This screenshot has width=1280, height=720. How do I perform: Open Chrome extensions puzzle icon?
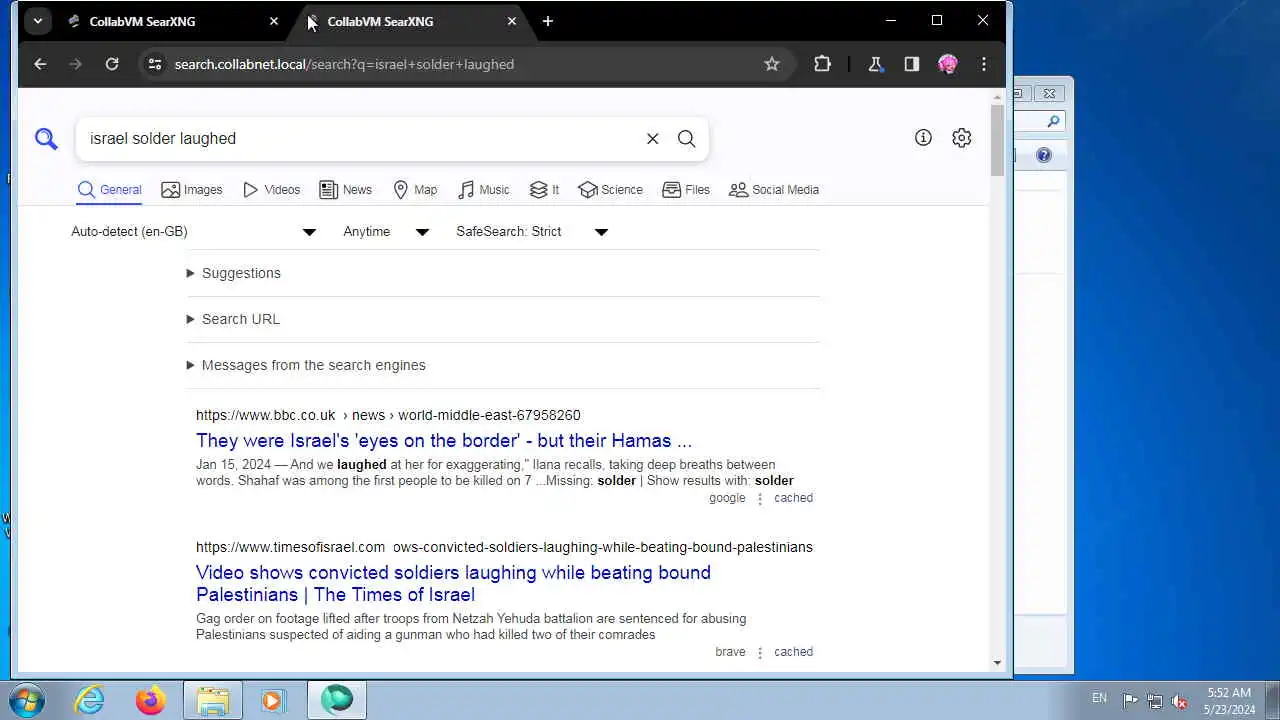pos(822,64)
